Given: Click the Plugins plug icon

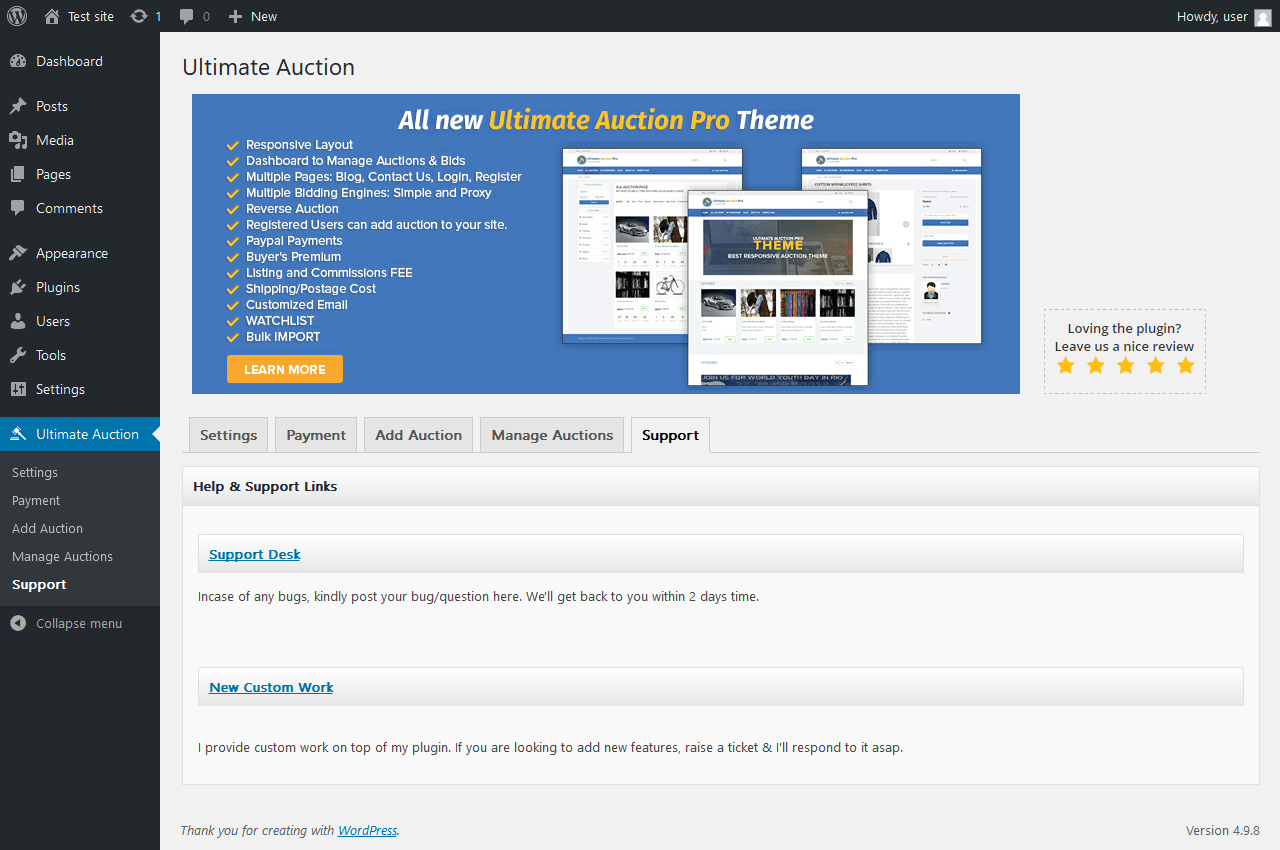Looking at the screenshot, I should 18,287.
